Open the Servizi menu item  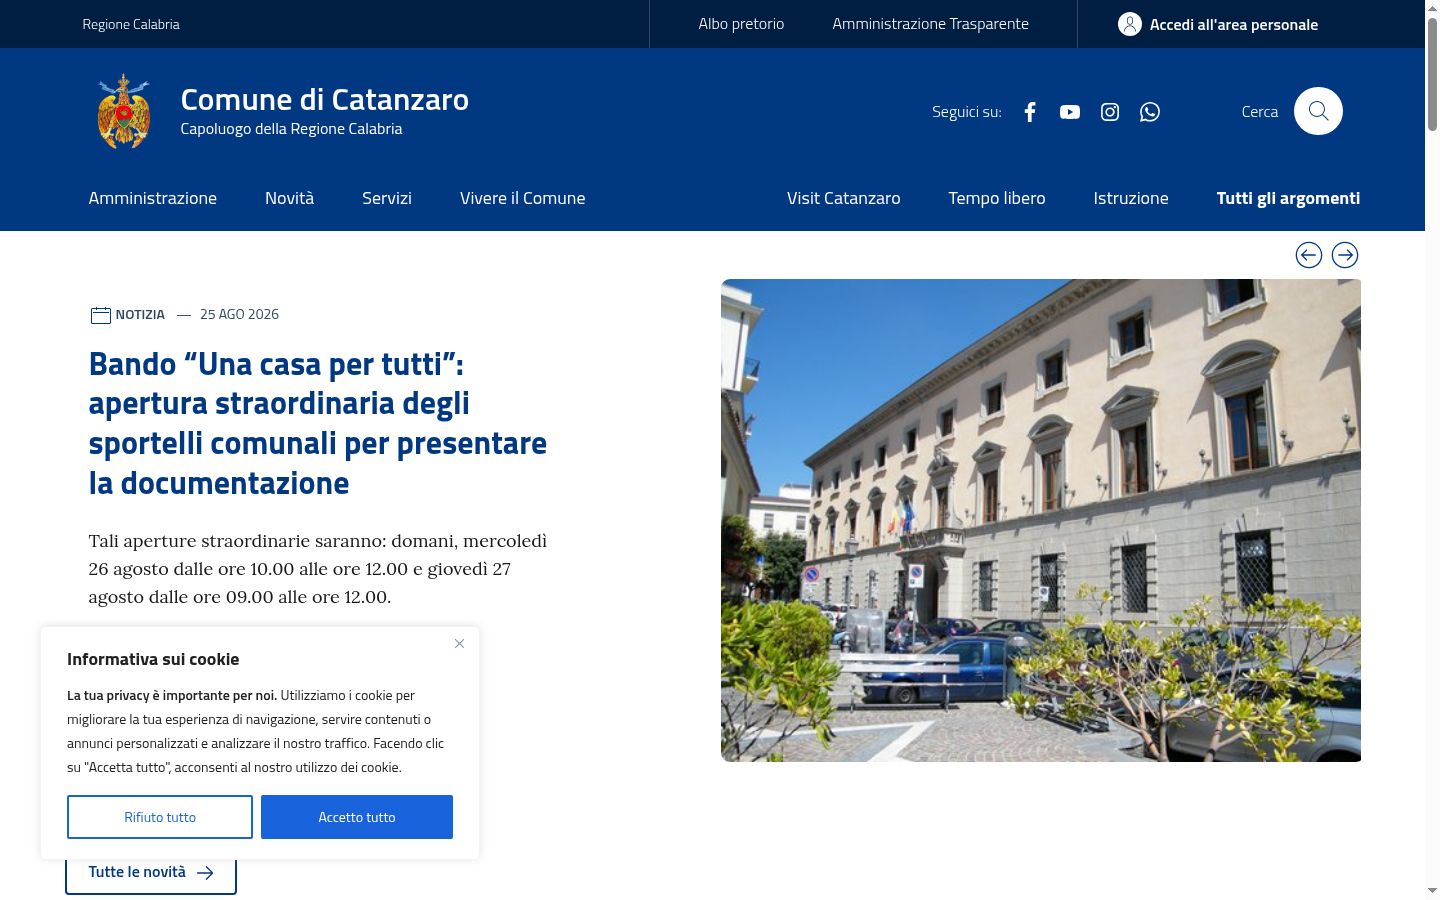click(x=387, y=198)
